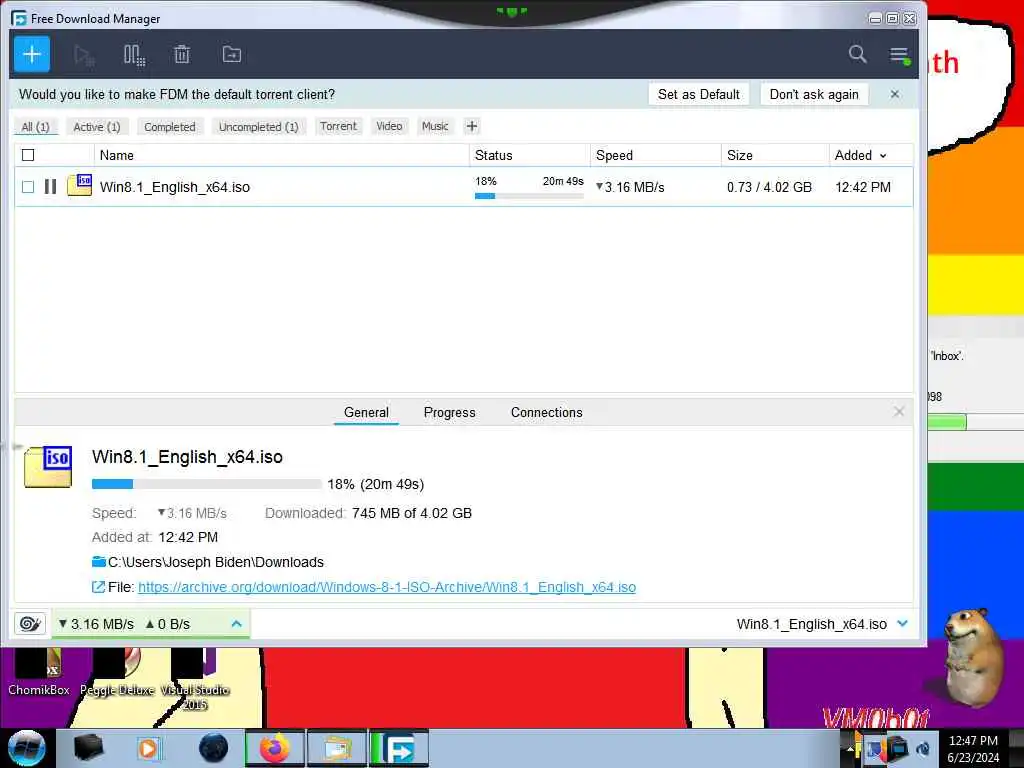Filter downloads by Music
Viewport: 1024px width, 768px height.
[x=435, y=126]
